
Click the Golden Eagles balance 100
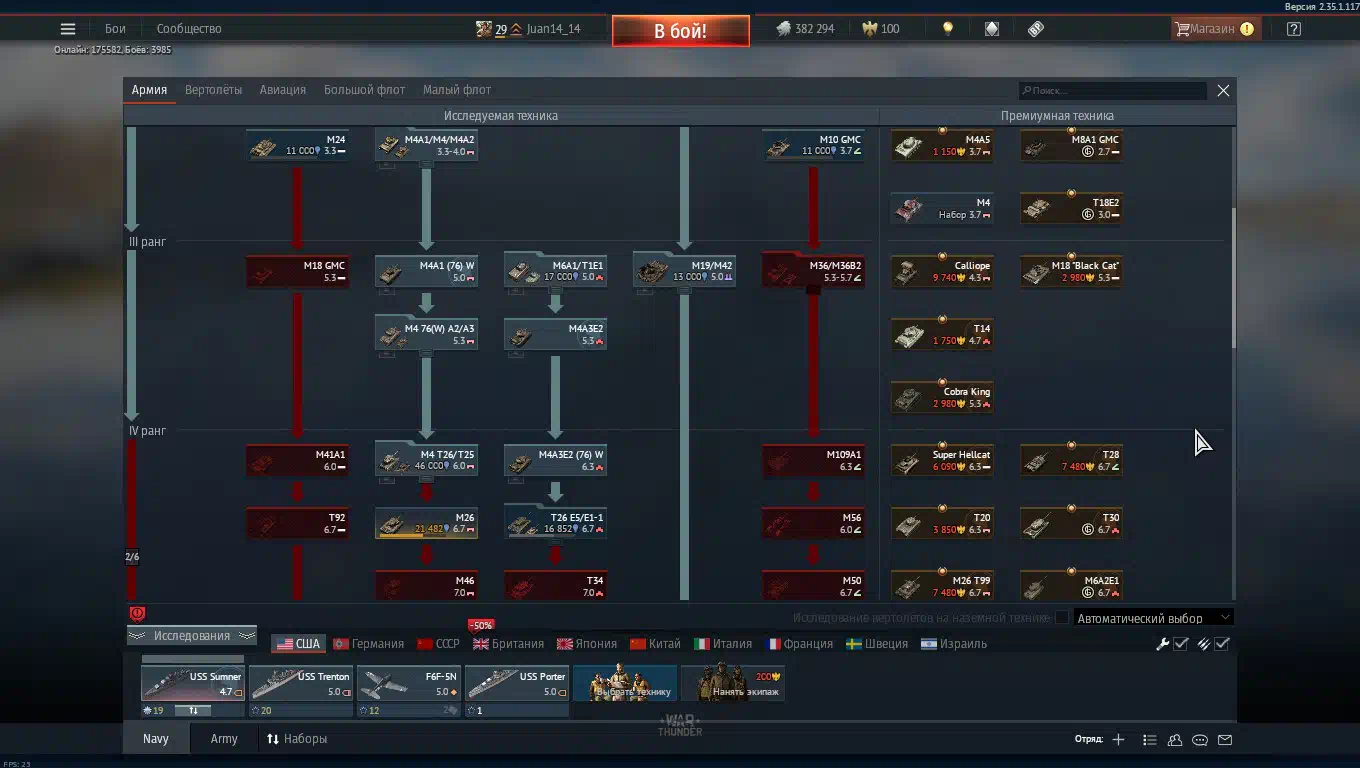pyautogui.click(x=881, y=29)
